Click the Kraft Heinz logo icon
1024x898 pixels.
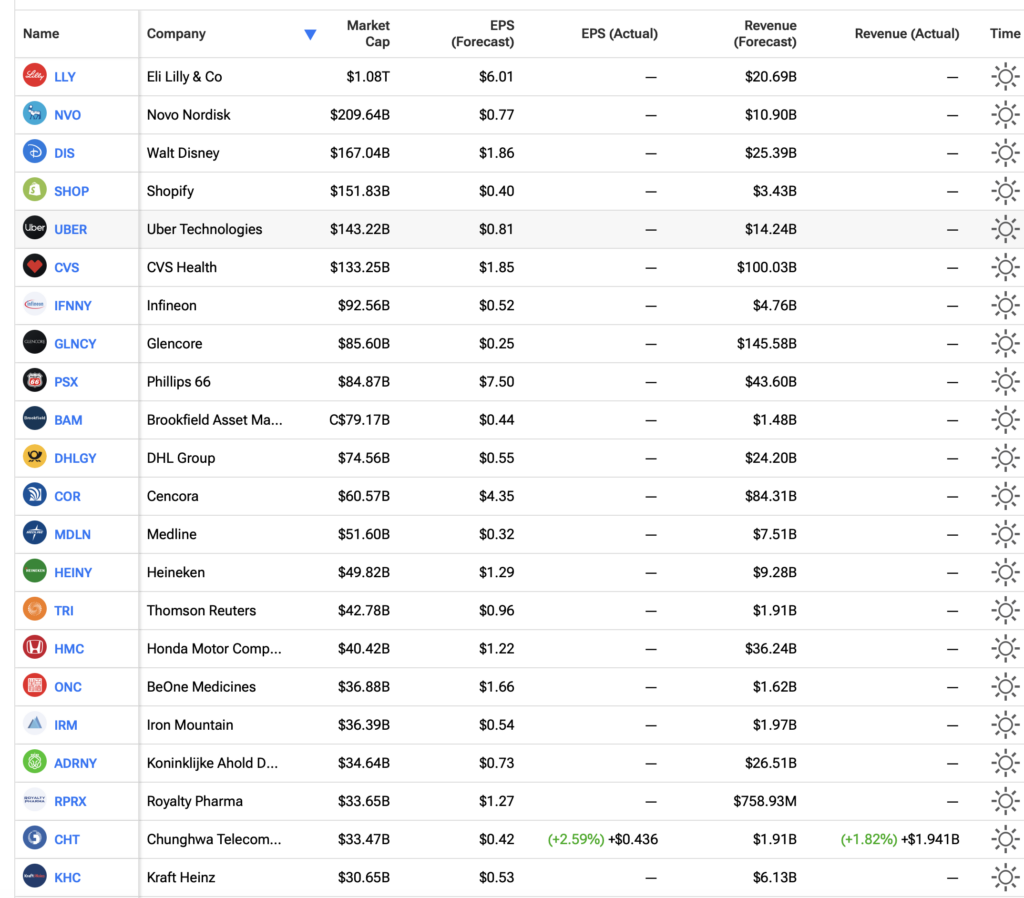(35, 876)
